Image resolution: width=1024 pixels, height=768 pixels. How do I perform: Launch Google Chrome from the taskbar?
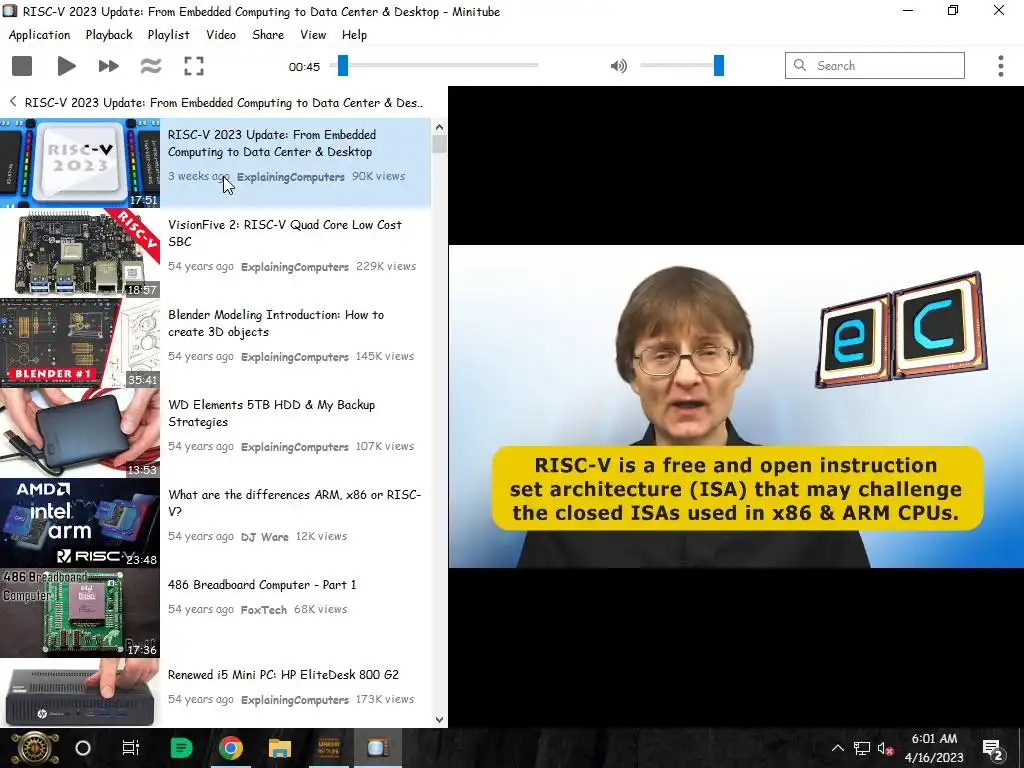(231, 748)
